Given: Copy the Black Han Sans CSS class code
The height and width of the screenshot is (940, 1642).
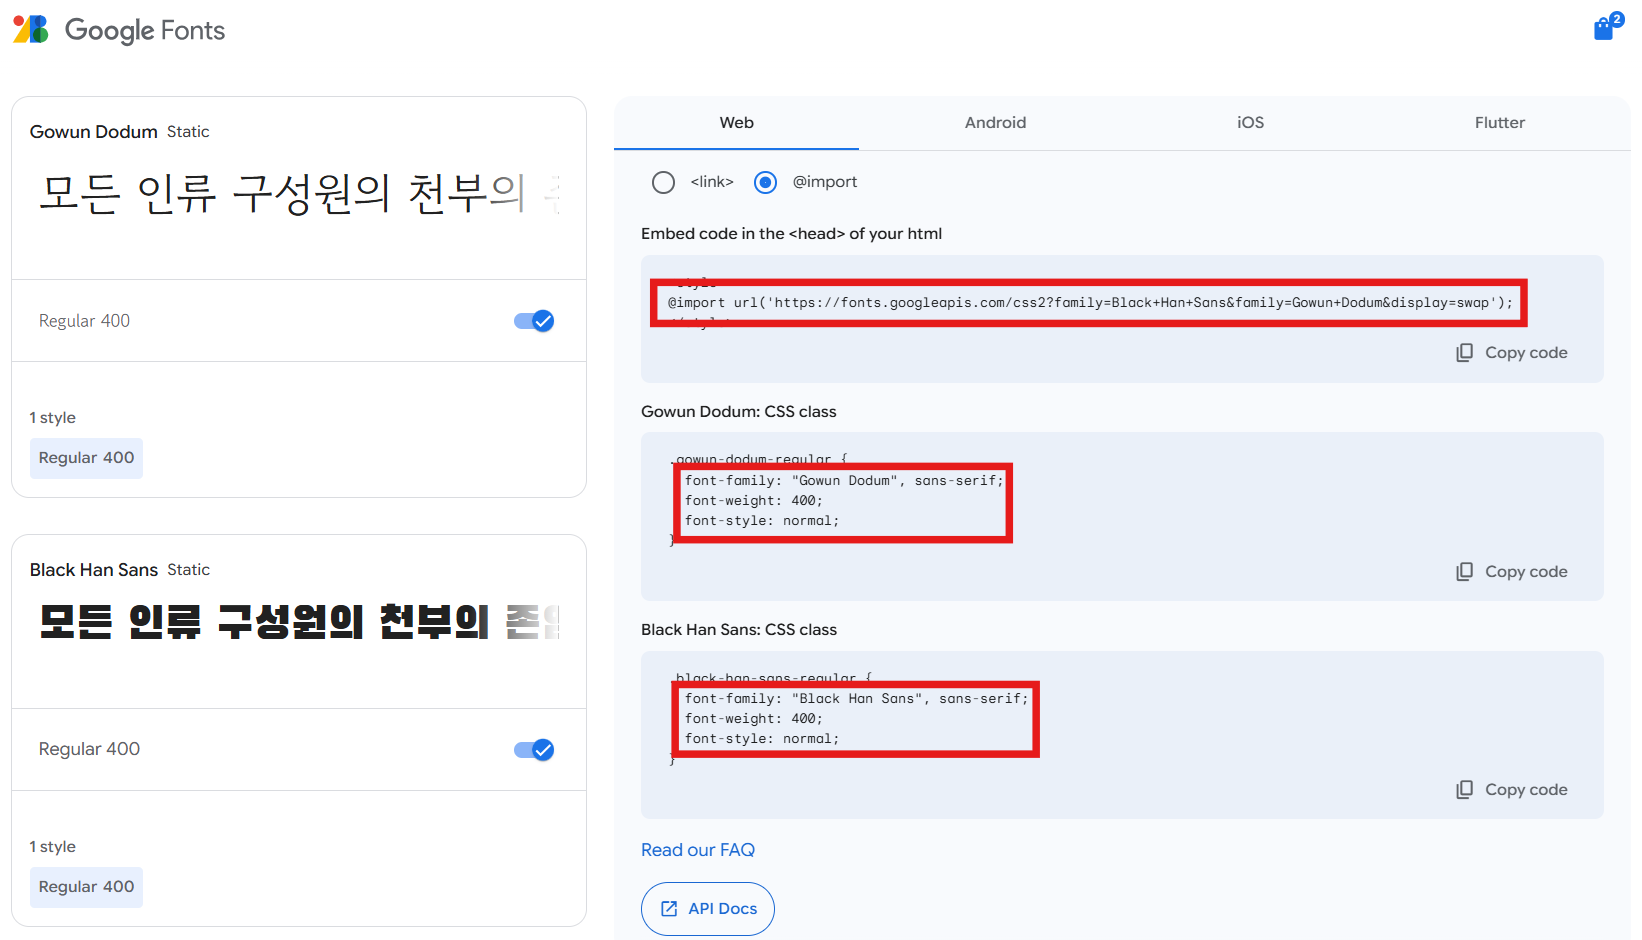Looking at the screenshot, I should [1512, 790].
